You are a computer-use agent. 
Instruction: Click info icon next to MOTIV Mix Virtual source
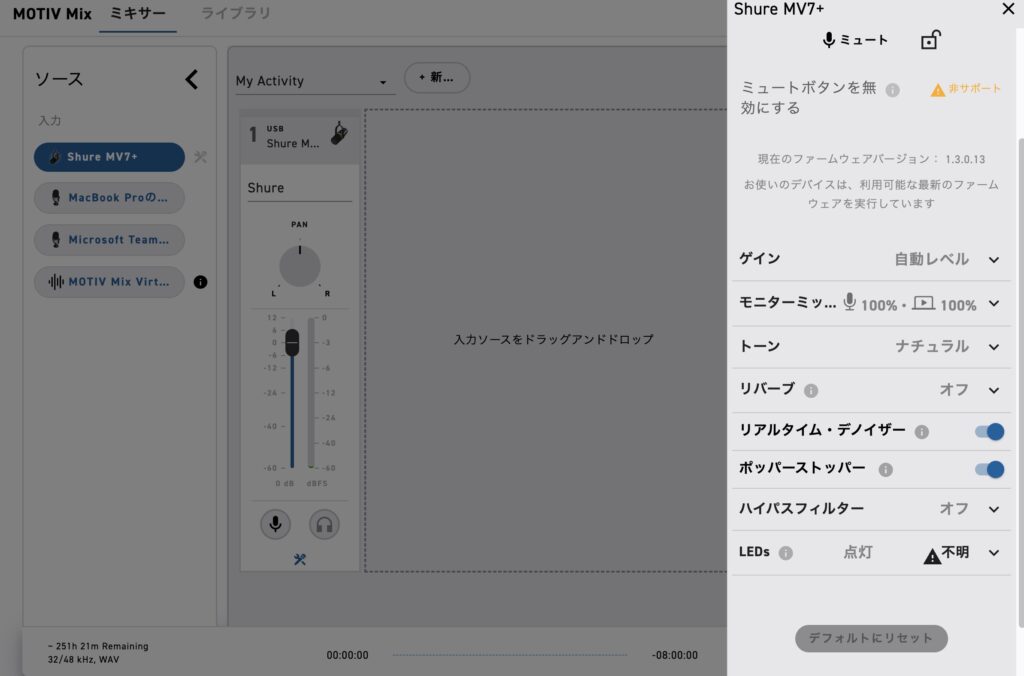200,282
